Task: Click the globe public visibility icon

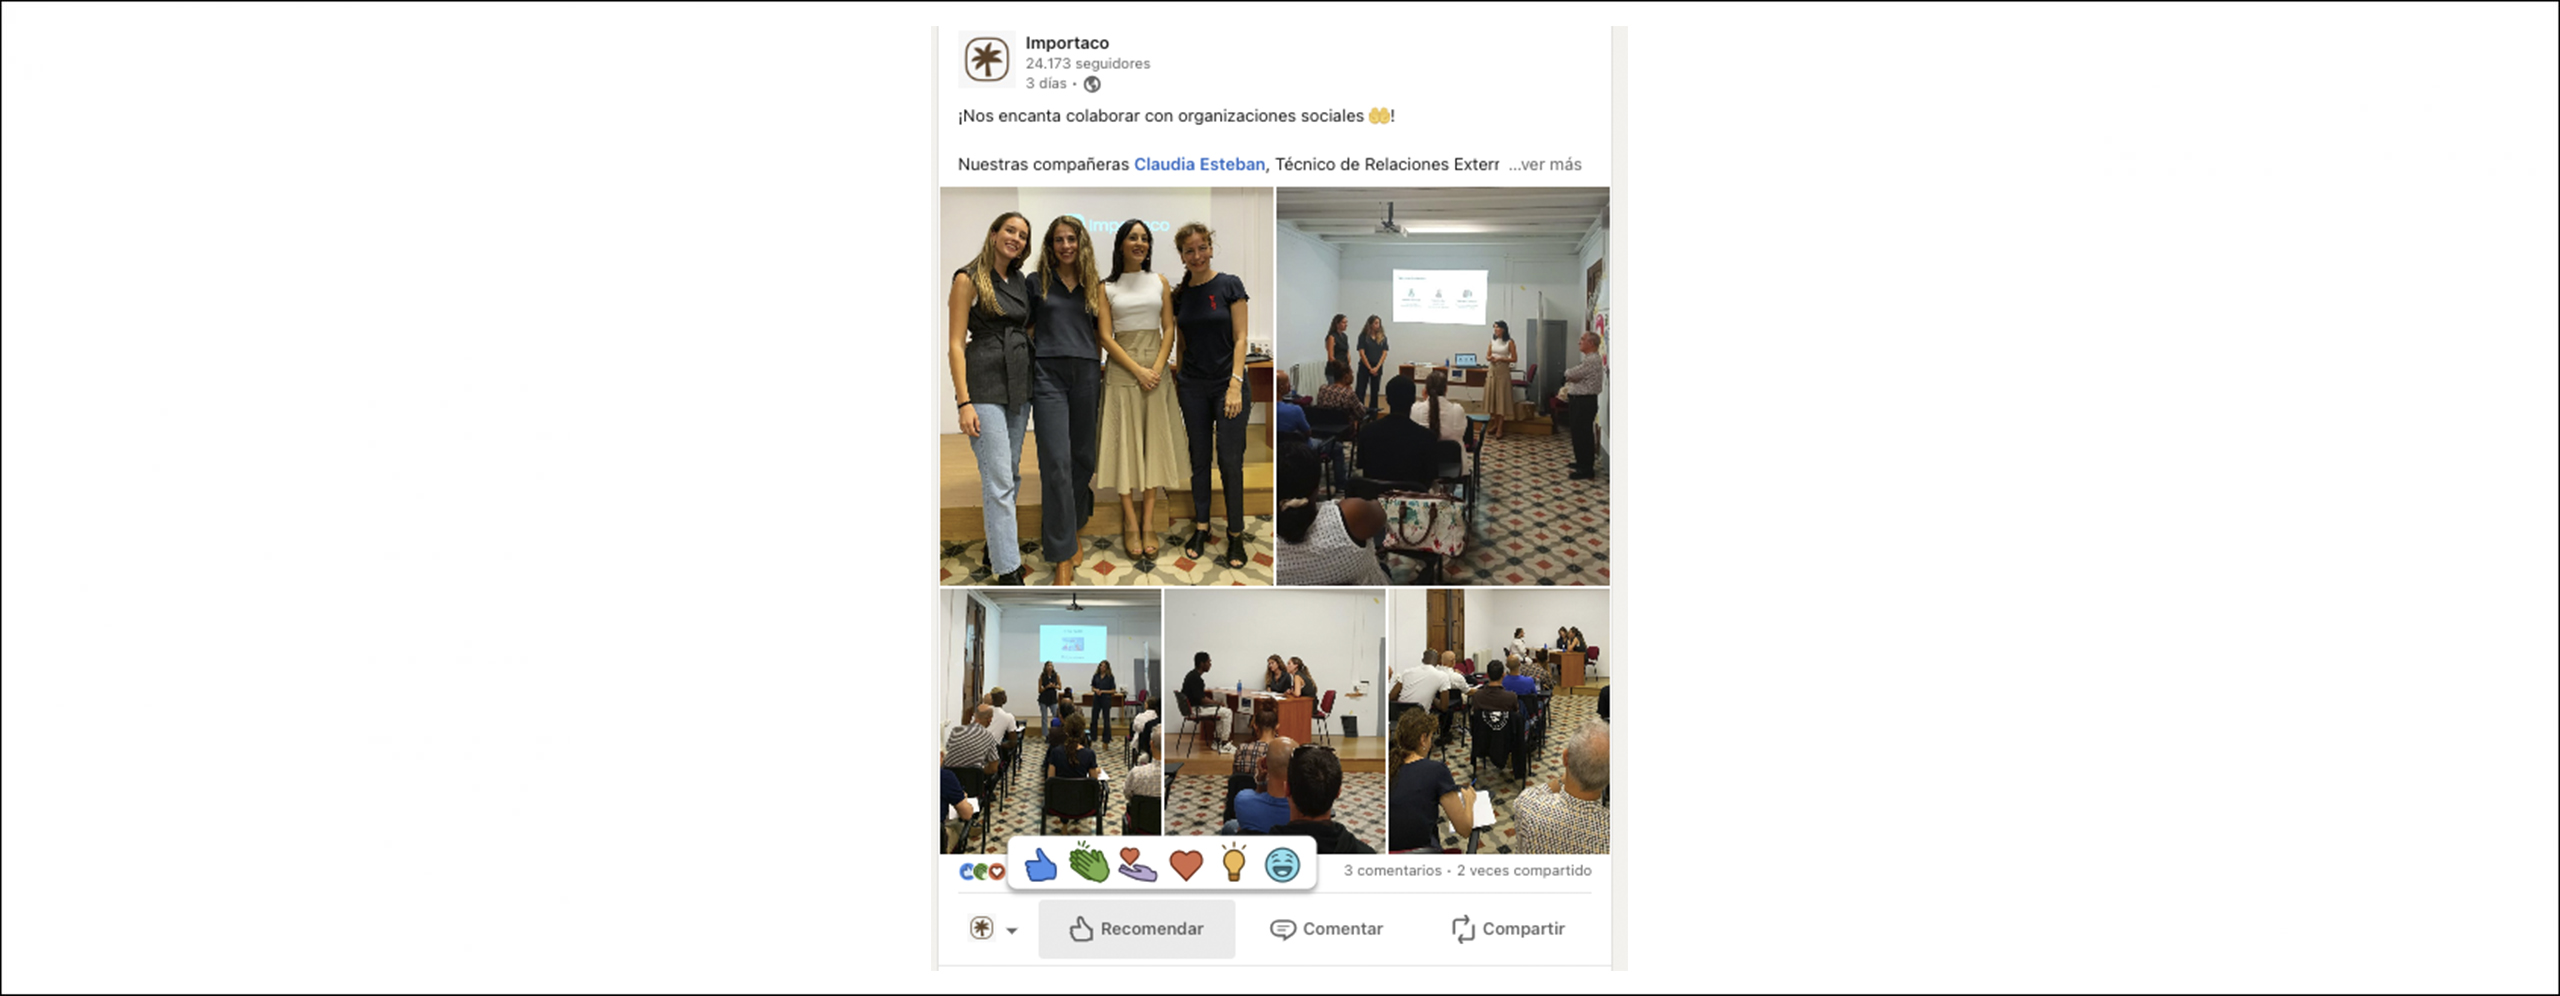Action: coord(1092,84)
